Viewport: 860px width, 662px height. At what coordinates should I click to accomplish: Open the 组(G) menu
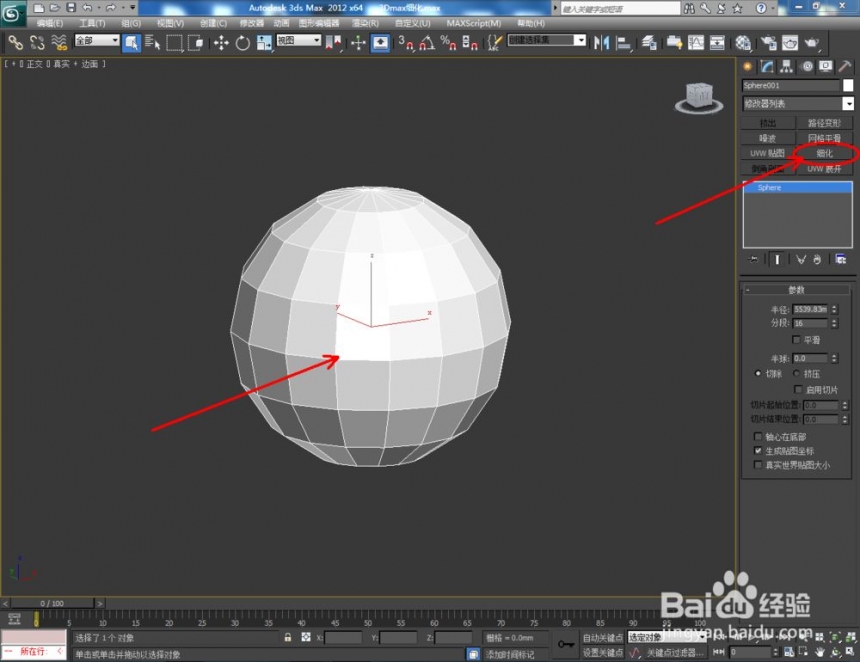click(x=131, y=23)
